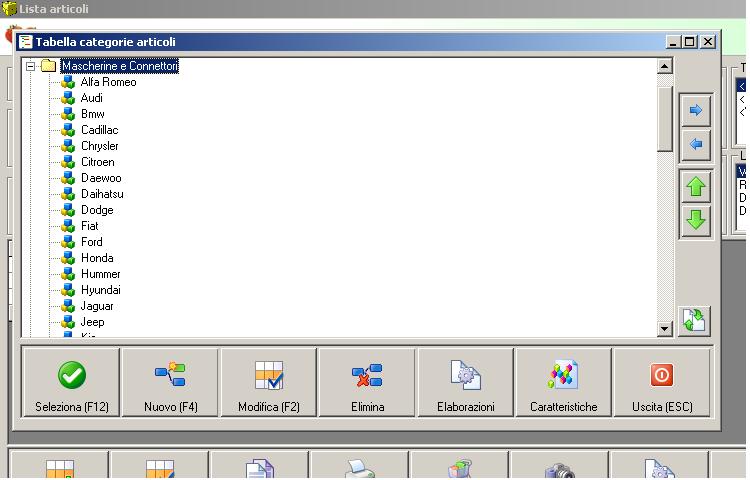Delete the category with Elimina
The width and height of the screenshot is (750, 480).
coord(367,382)
